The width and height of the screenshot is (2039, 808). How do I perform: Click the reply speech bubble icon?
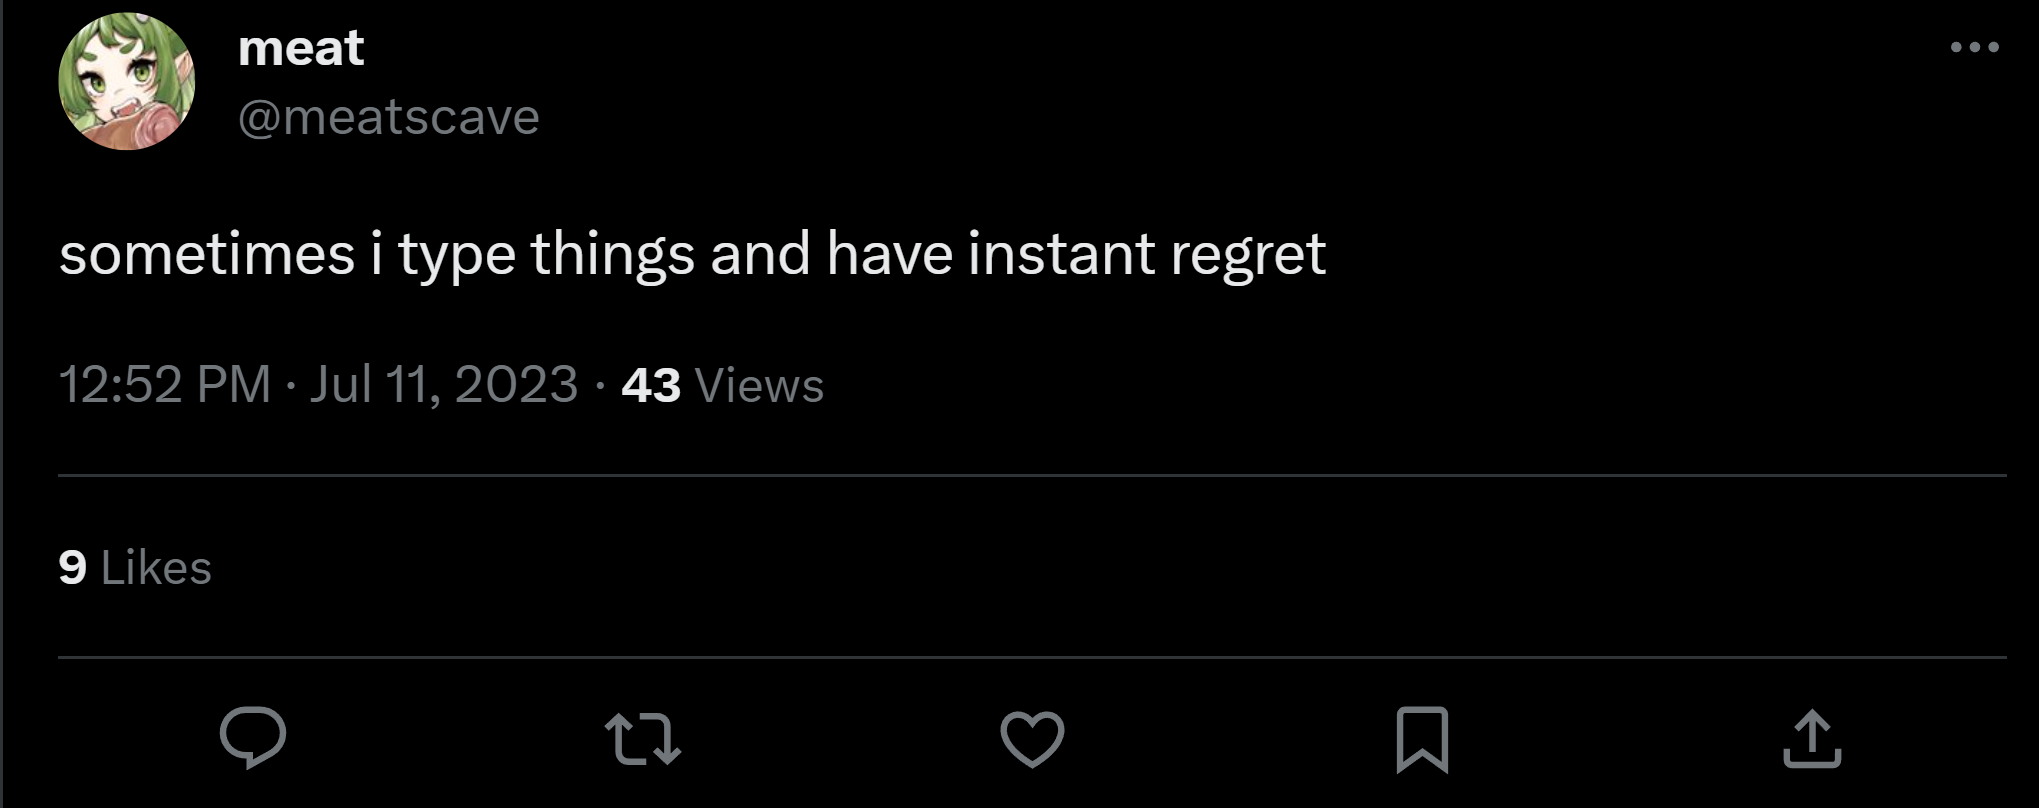click(x=253, y=738)
